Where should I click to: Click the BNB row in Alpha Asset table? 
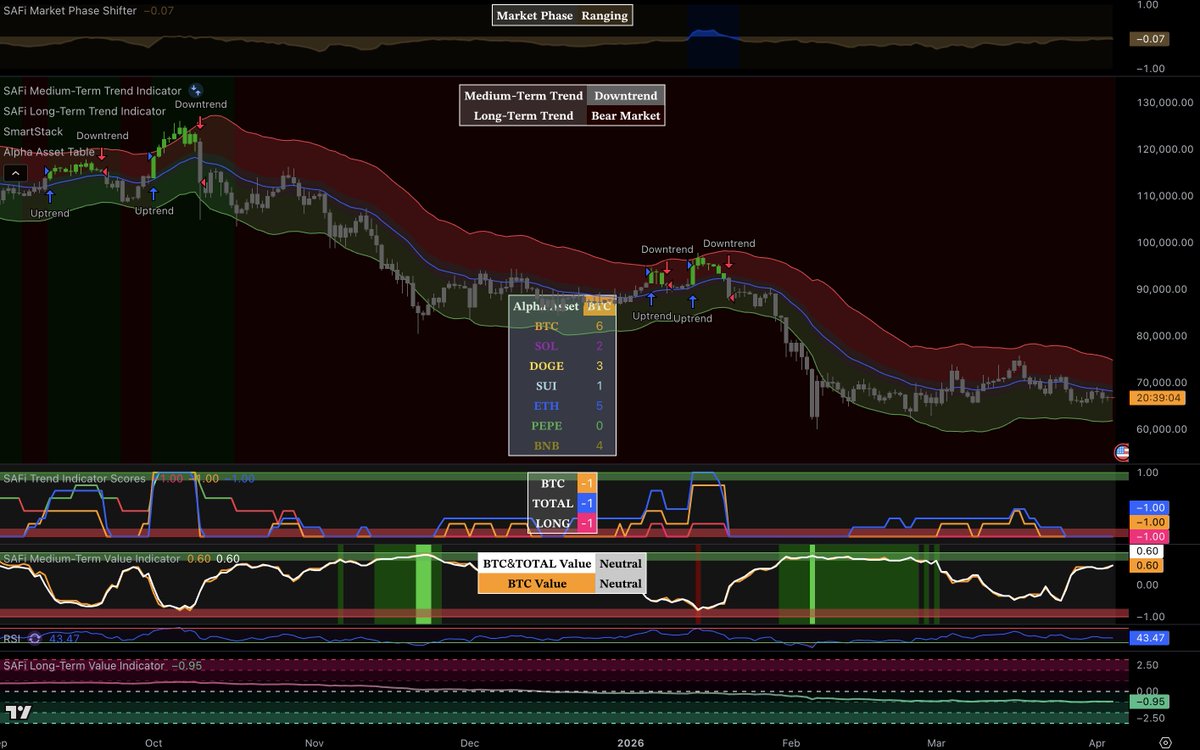(563, 445)
